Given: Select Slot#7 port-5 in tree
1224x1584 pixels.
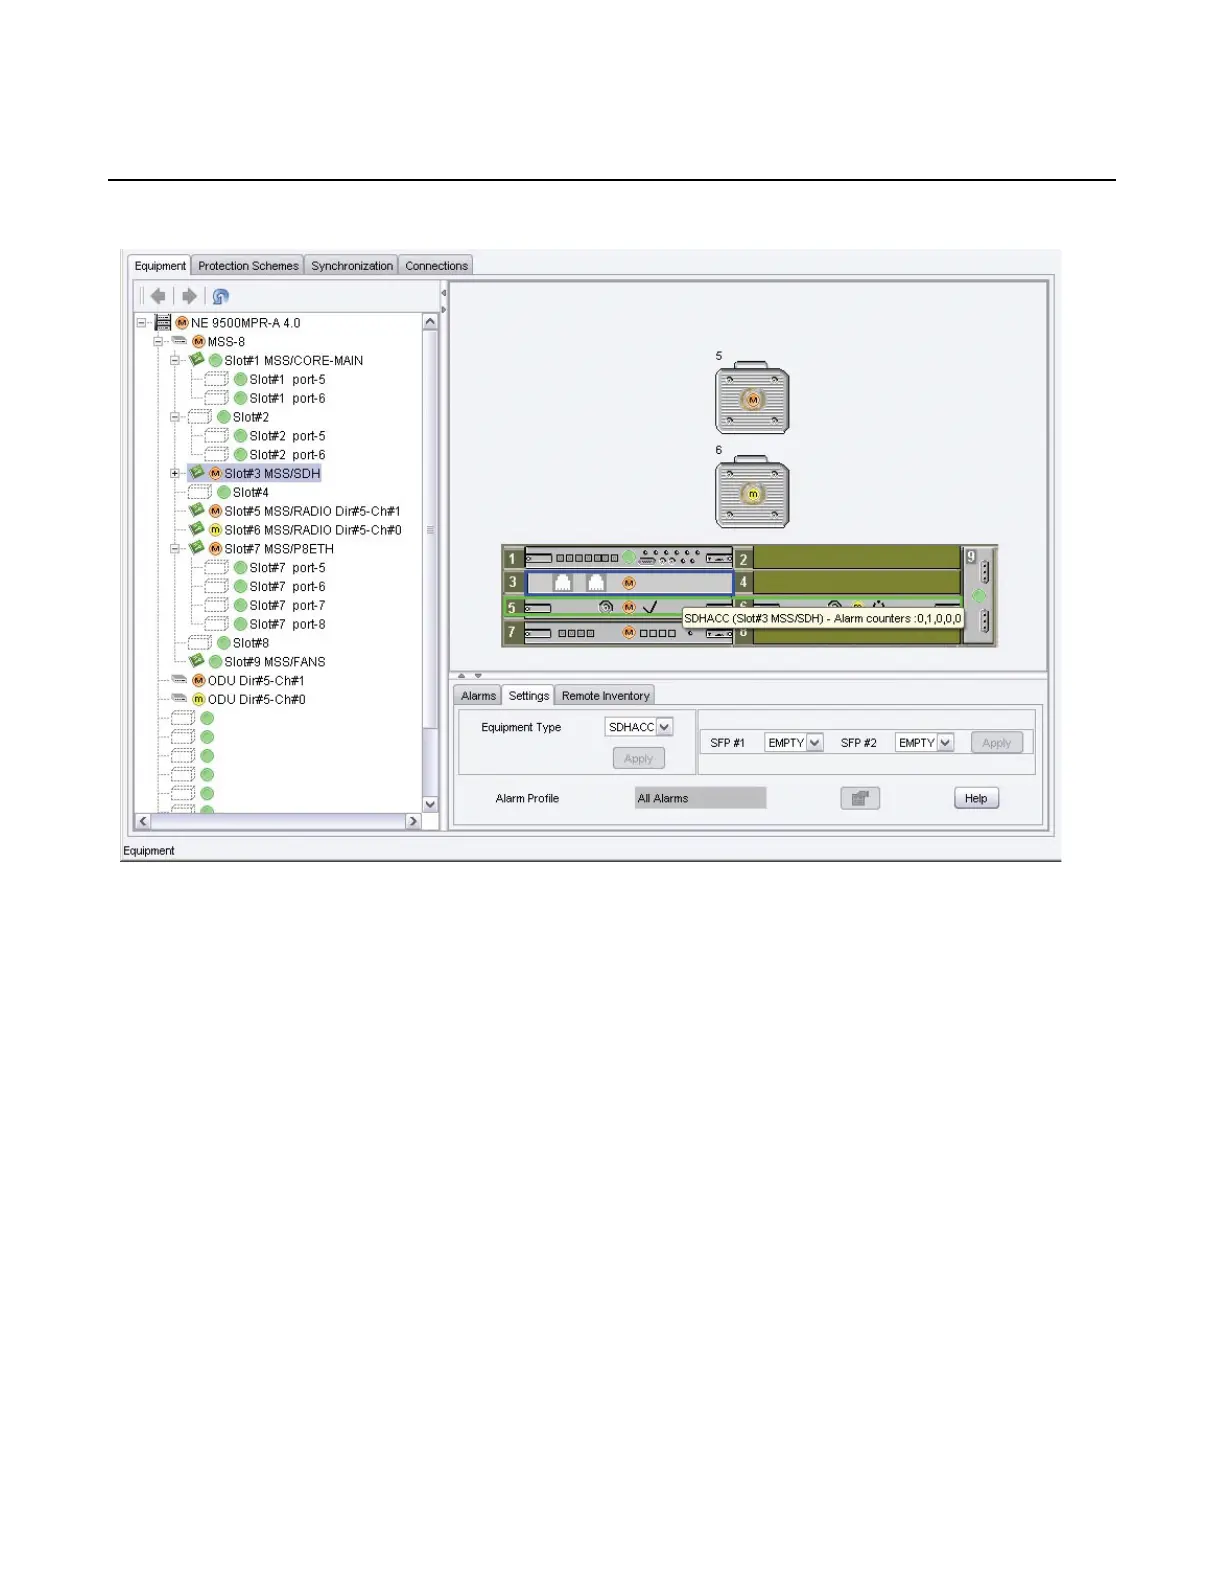Looking at the screenshot, I should pyautogui.click(x=287, y=568).
